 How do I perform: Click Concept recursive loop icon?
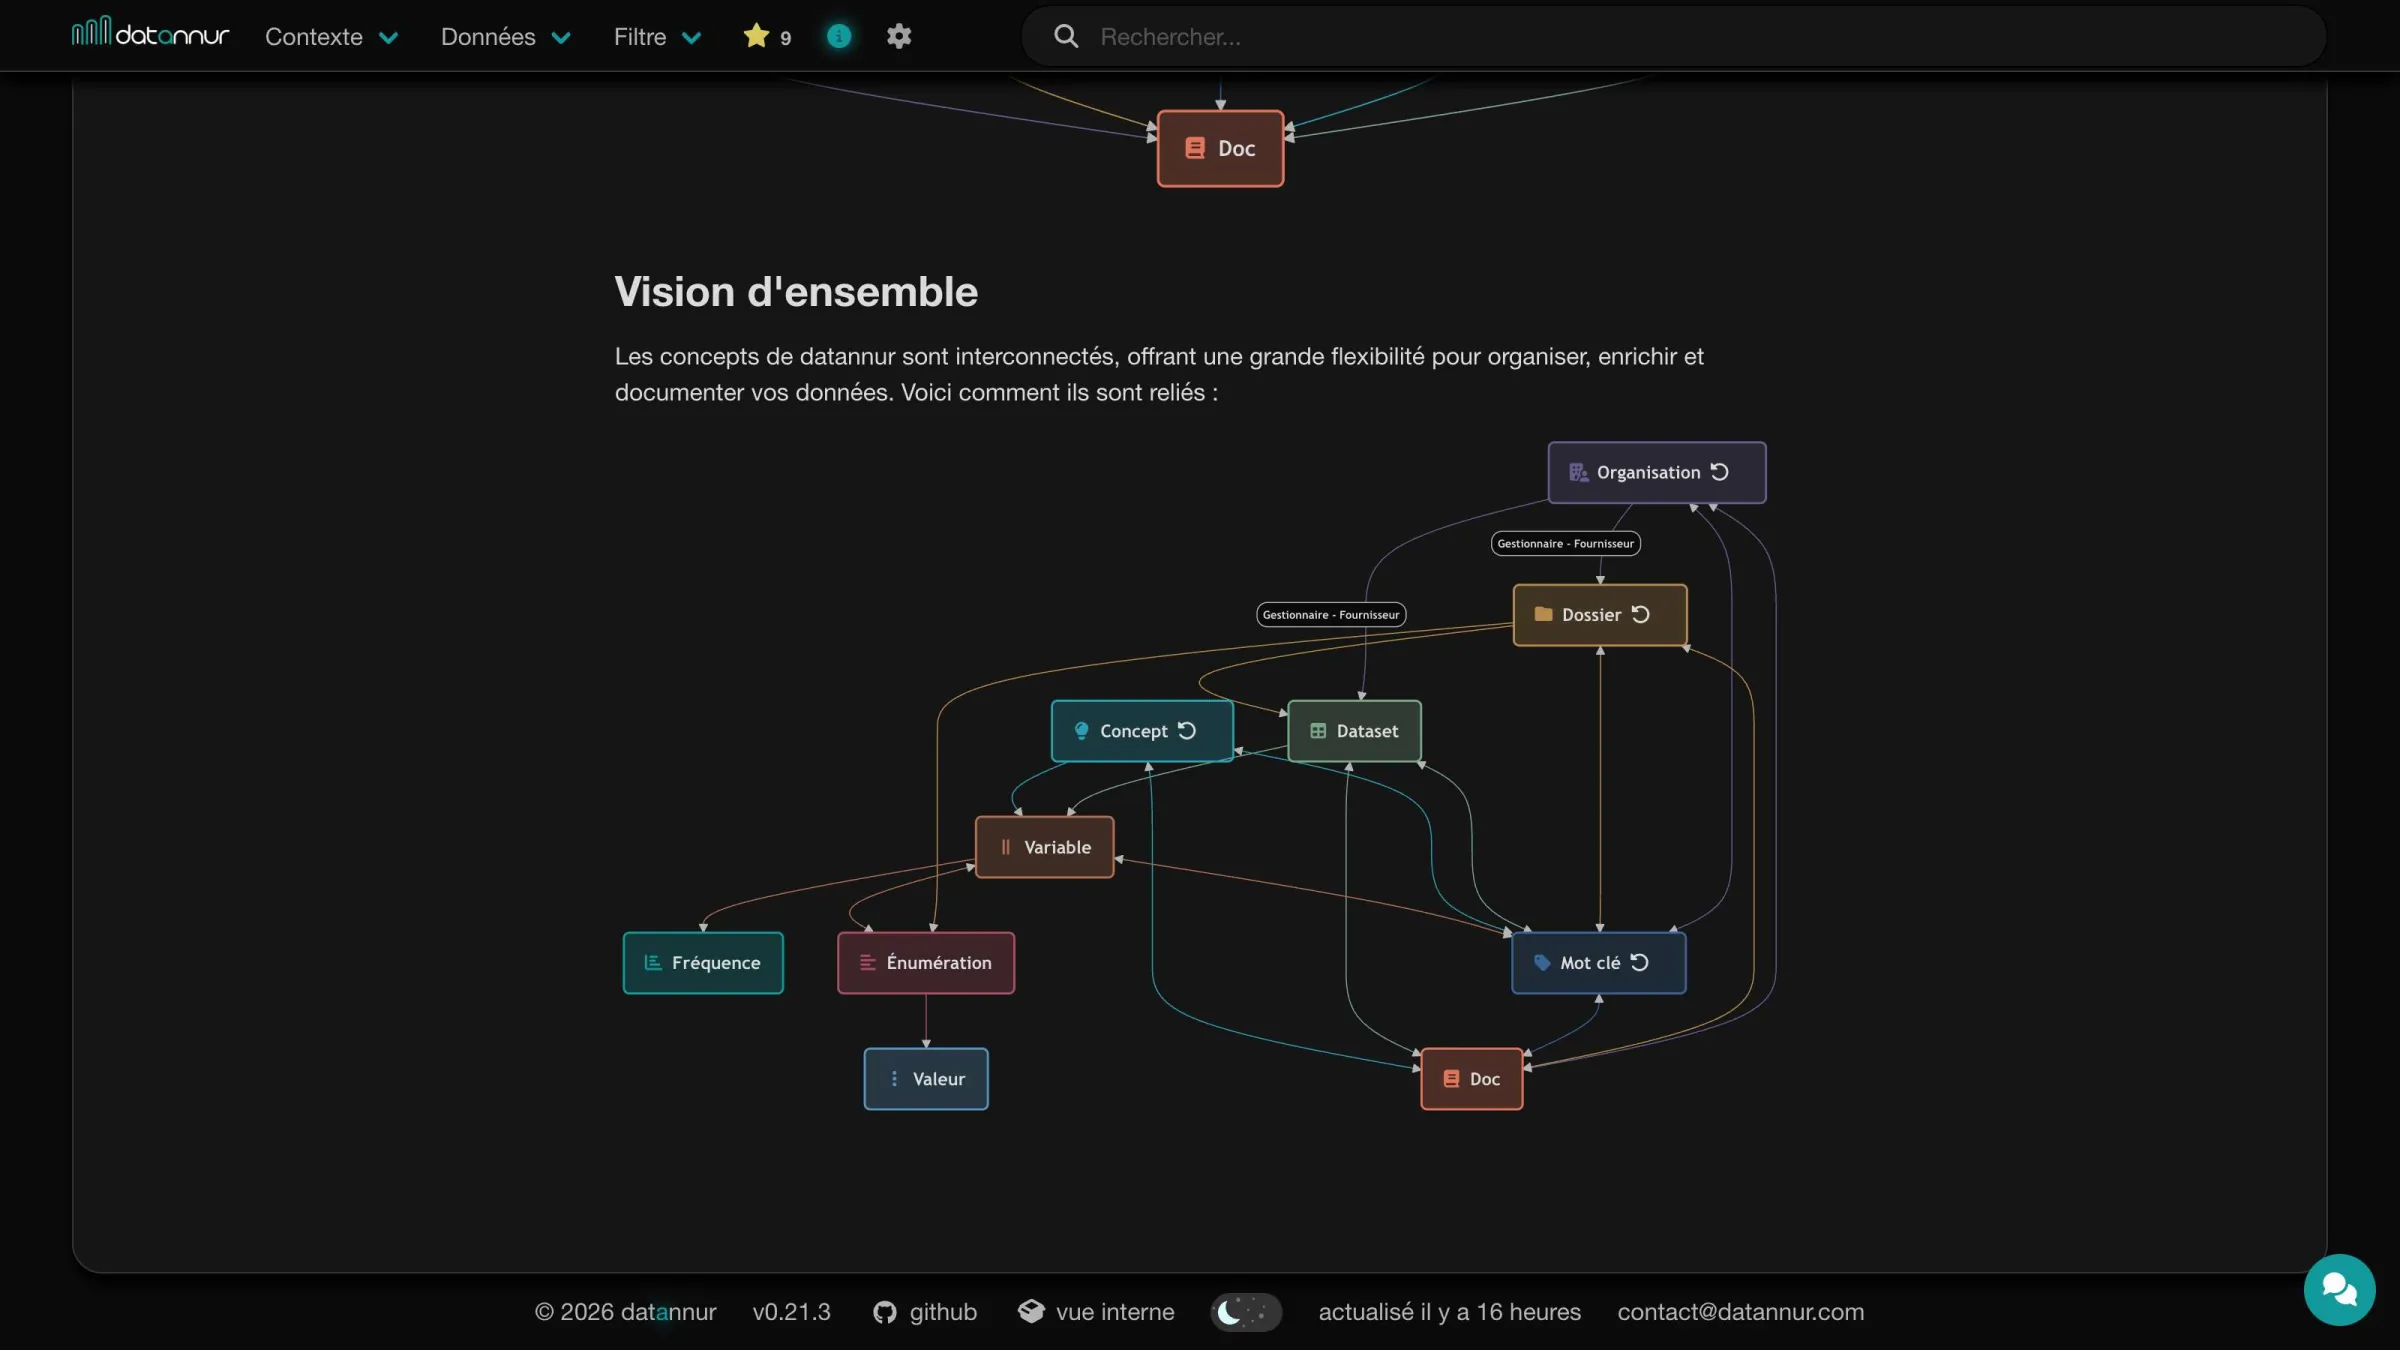click(x=1187, y=730)
